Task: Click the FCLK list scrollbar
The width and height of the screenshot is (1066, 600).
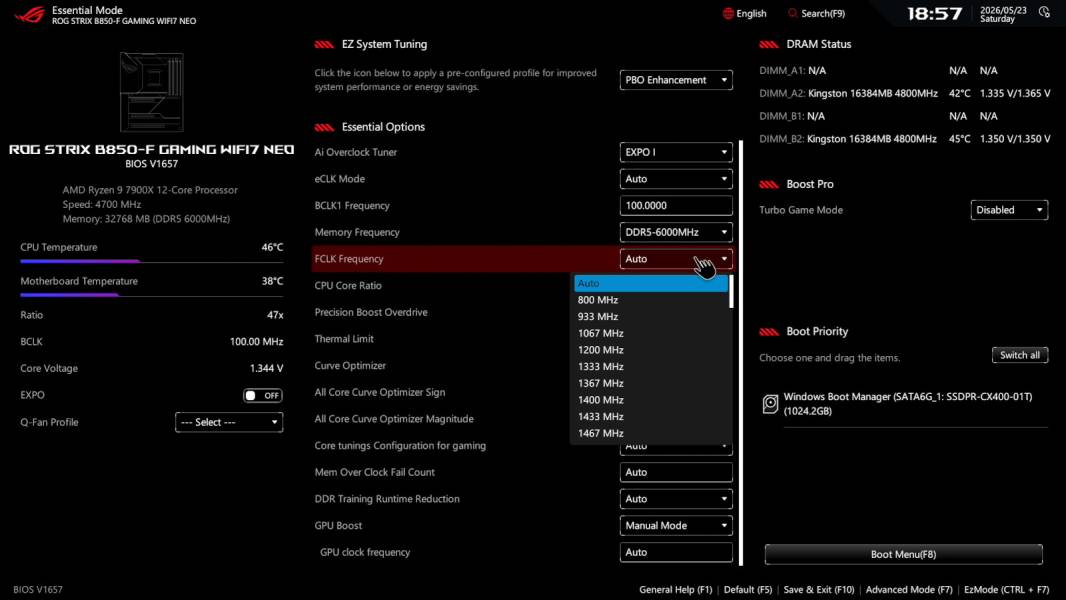Action: click(731, 291)
